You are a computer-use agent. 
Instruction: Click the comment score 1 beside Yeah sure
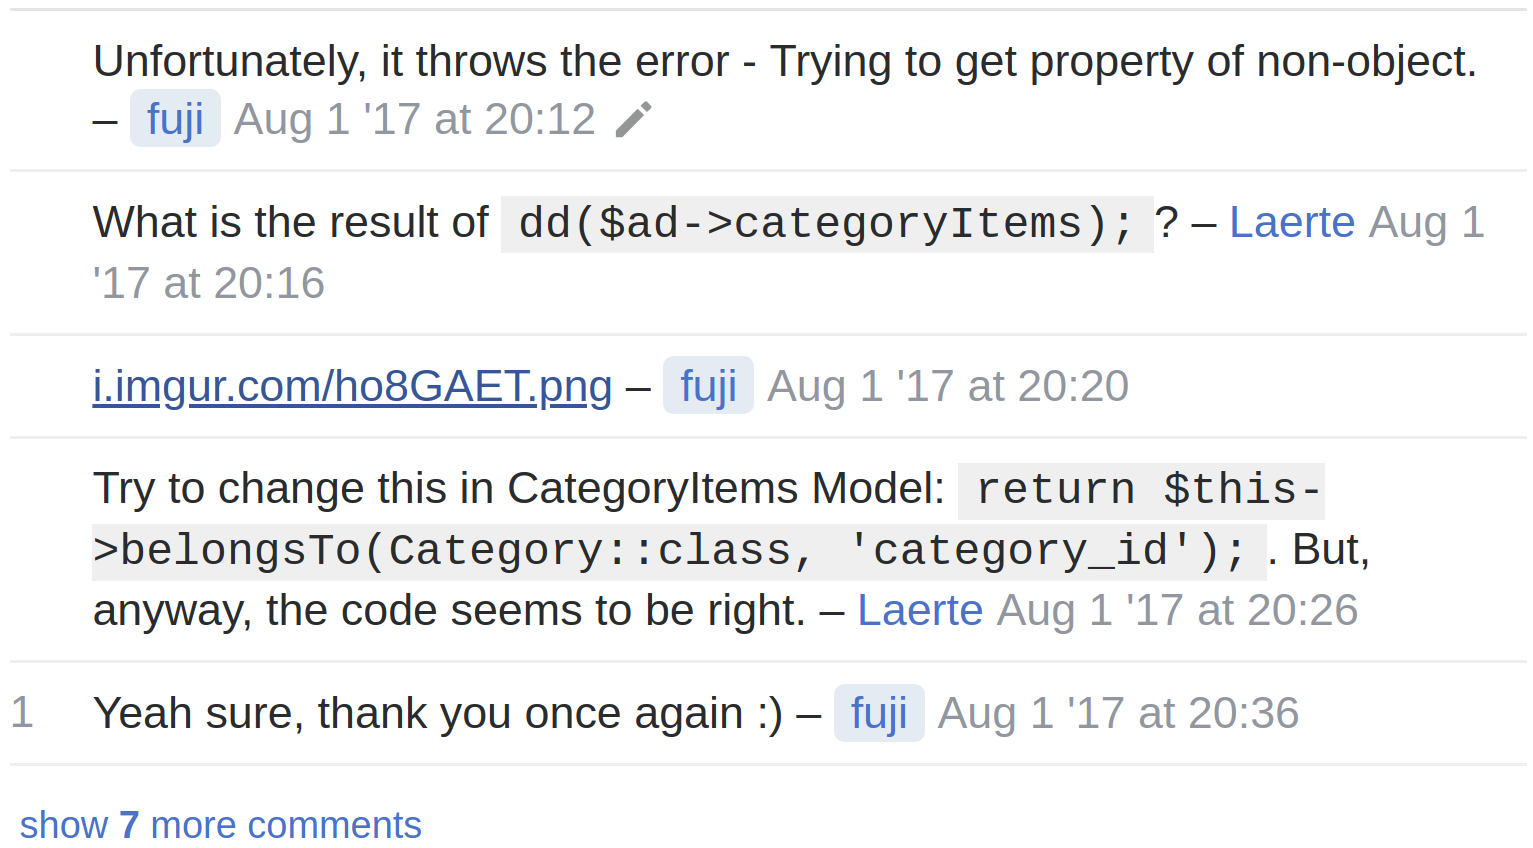coord(22,713)
